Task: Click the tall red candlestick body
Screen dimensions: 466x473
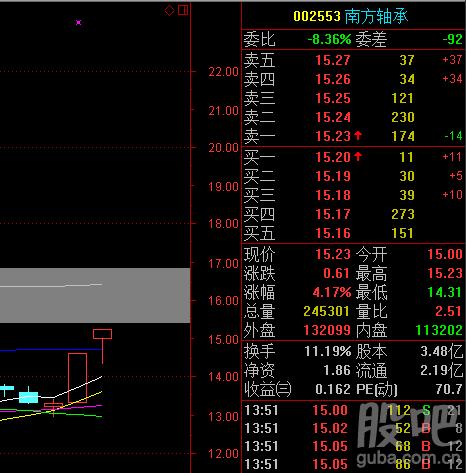Action: [77, 378]
